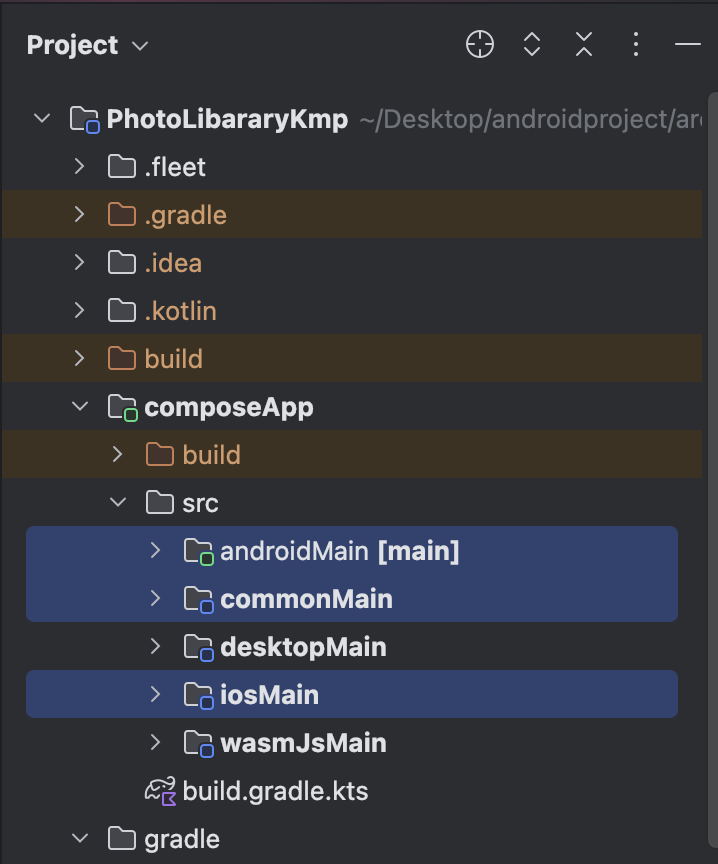Viewport: 718px width, 864px height.
Task: Collapse the composeApp module
Action: [80, 407]
